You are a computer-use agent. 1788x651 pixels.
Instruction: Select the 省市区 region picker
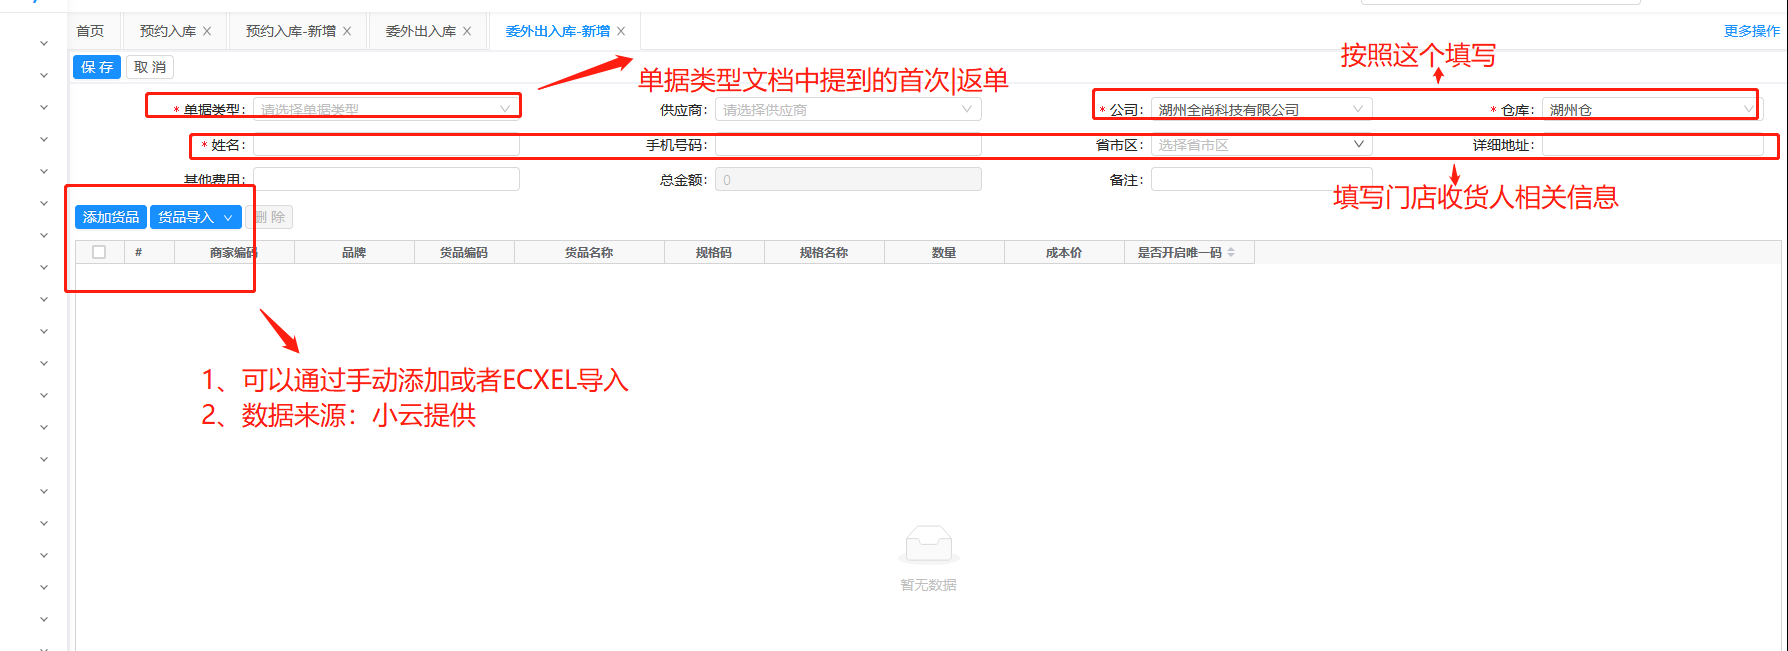click(1260, 145)
